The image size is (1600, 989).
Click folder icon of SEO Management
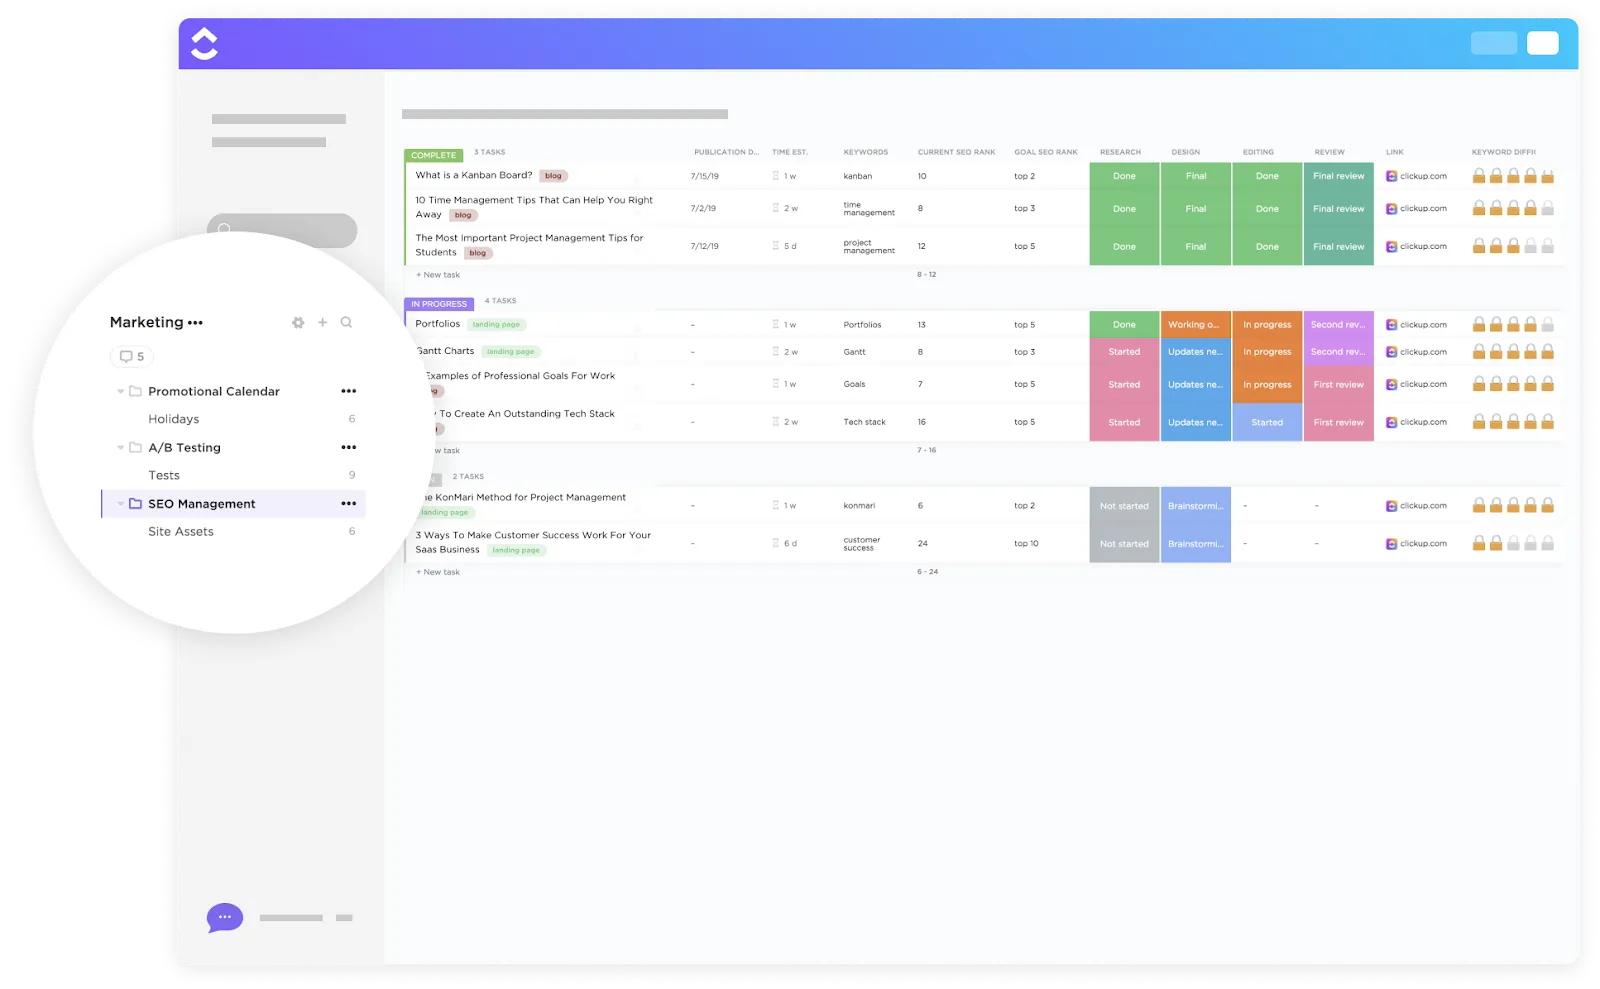click(x=135, y=504)
